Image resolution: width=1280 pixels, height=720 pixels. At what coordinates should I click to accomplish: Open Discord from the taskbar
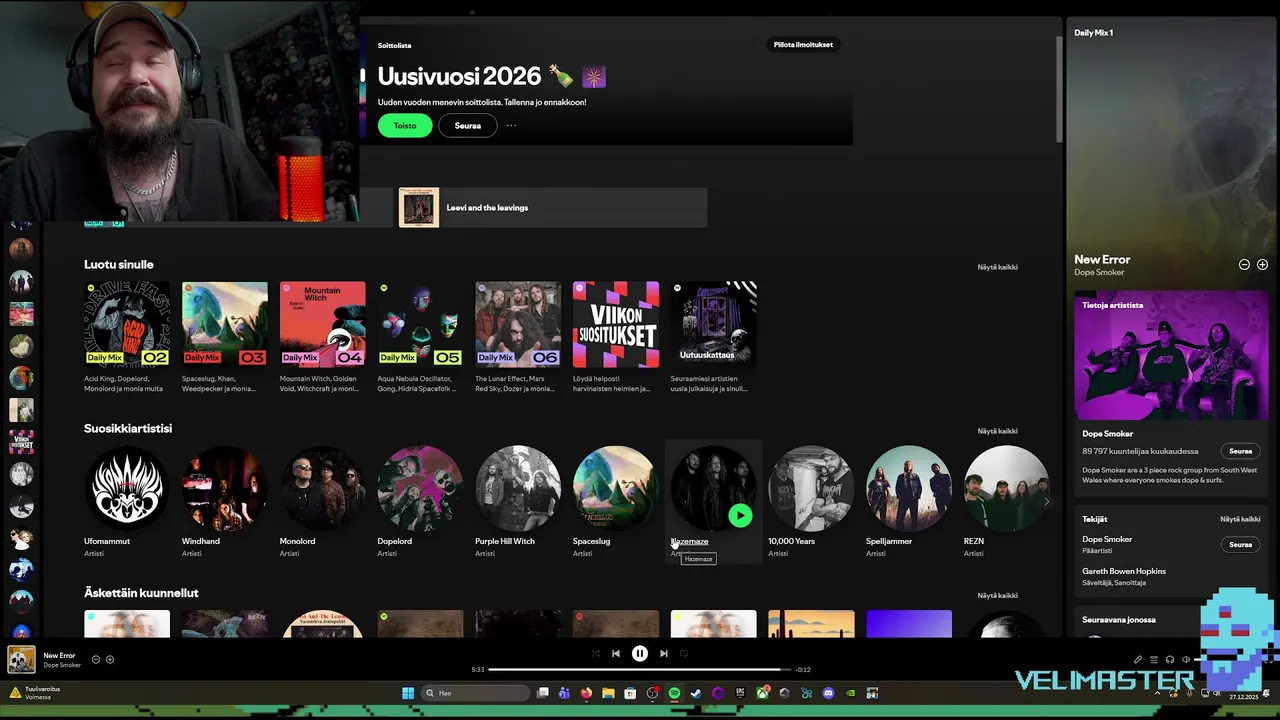tap(828, 693)
